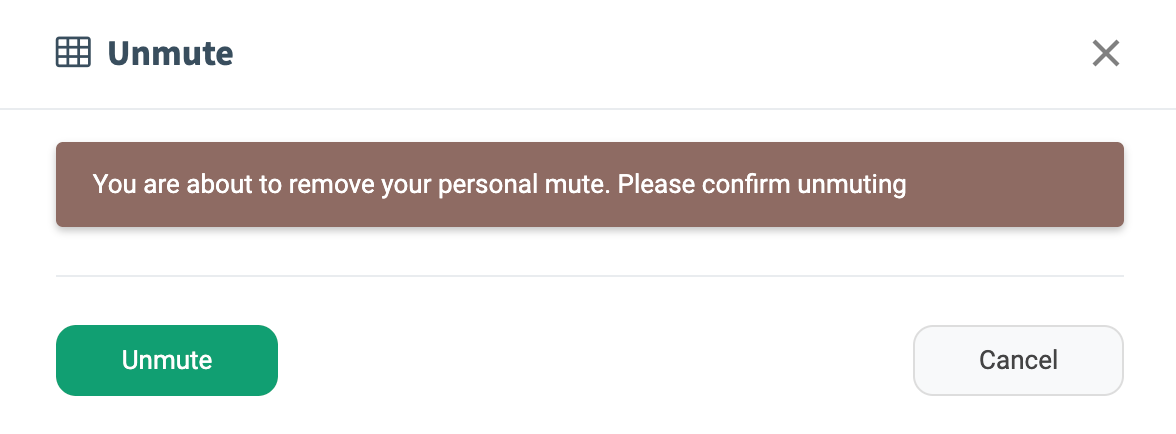The width and height of the screenshot is (1176, 434).
Task: Click the Cancel button
Action: tap(1018, 360)
